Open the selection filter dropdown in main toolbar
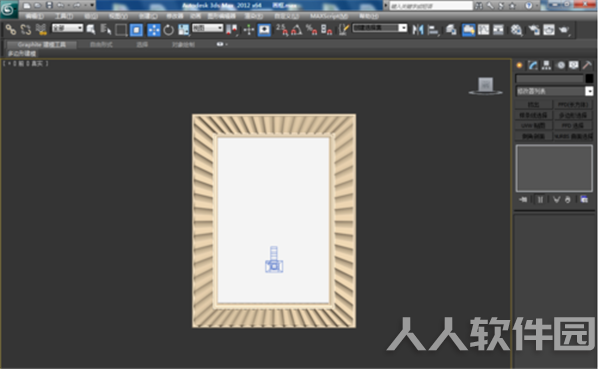Viewport: 600px width, 369px height. coord(67,28)
